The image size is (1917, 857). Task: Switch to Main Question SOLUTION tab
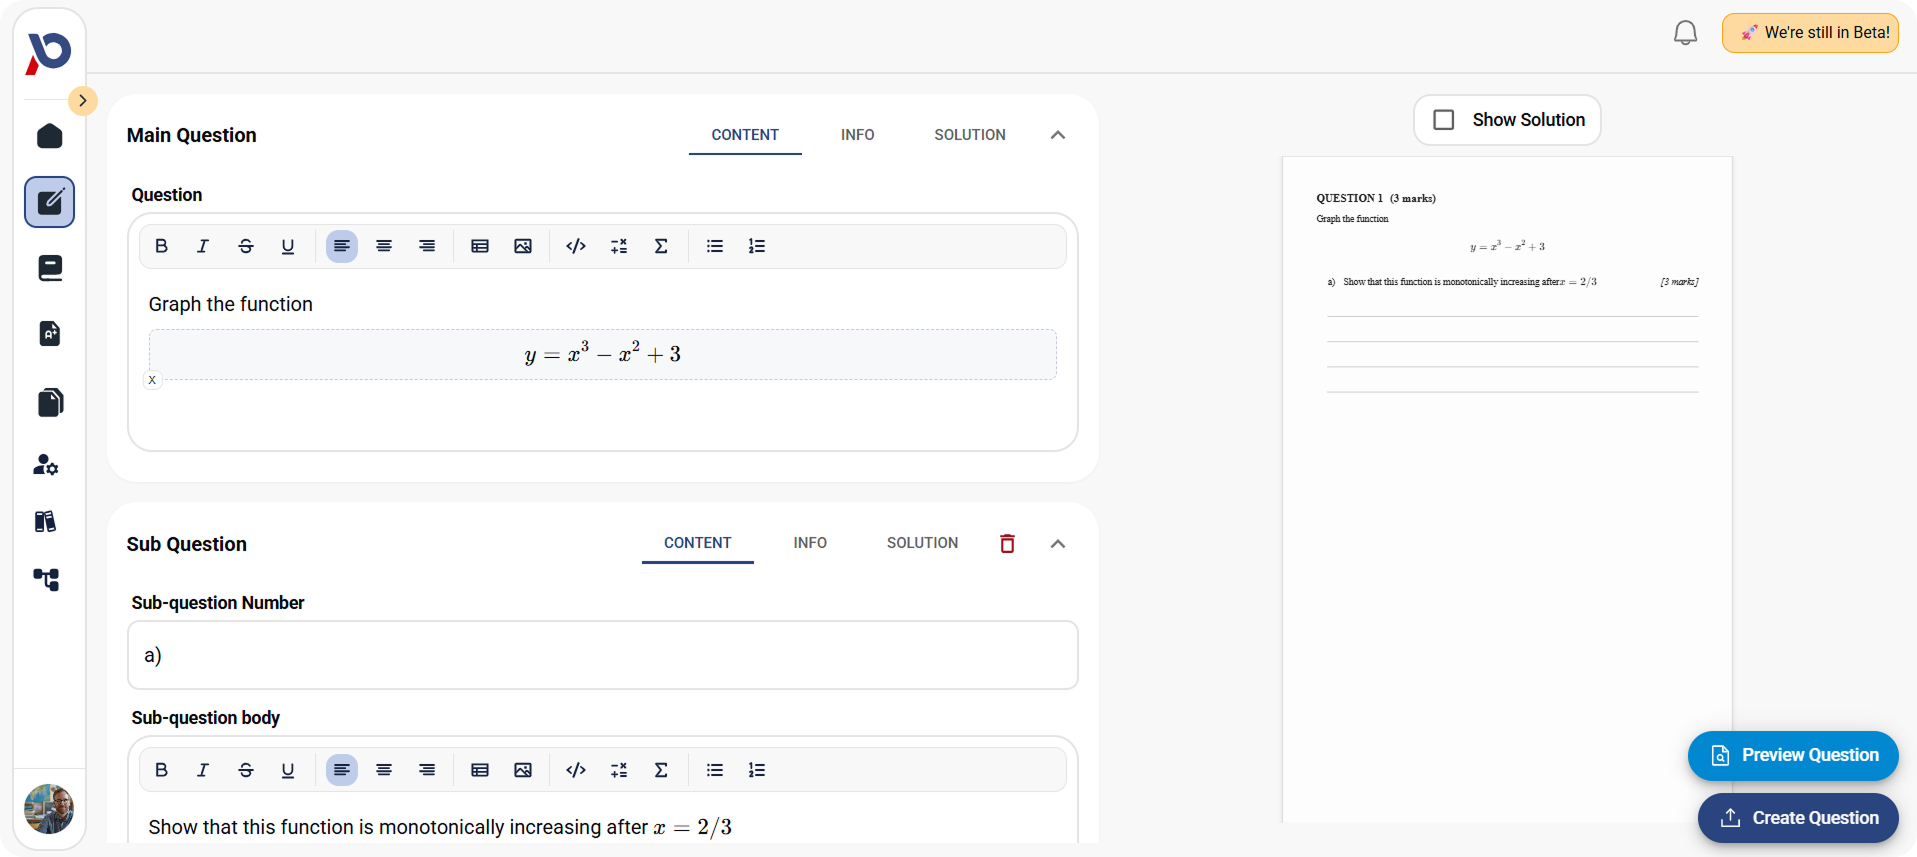coord(969,135)
